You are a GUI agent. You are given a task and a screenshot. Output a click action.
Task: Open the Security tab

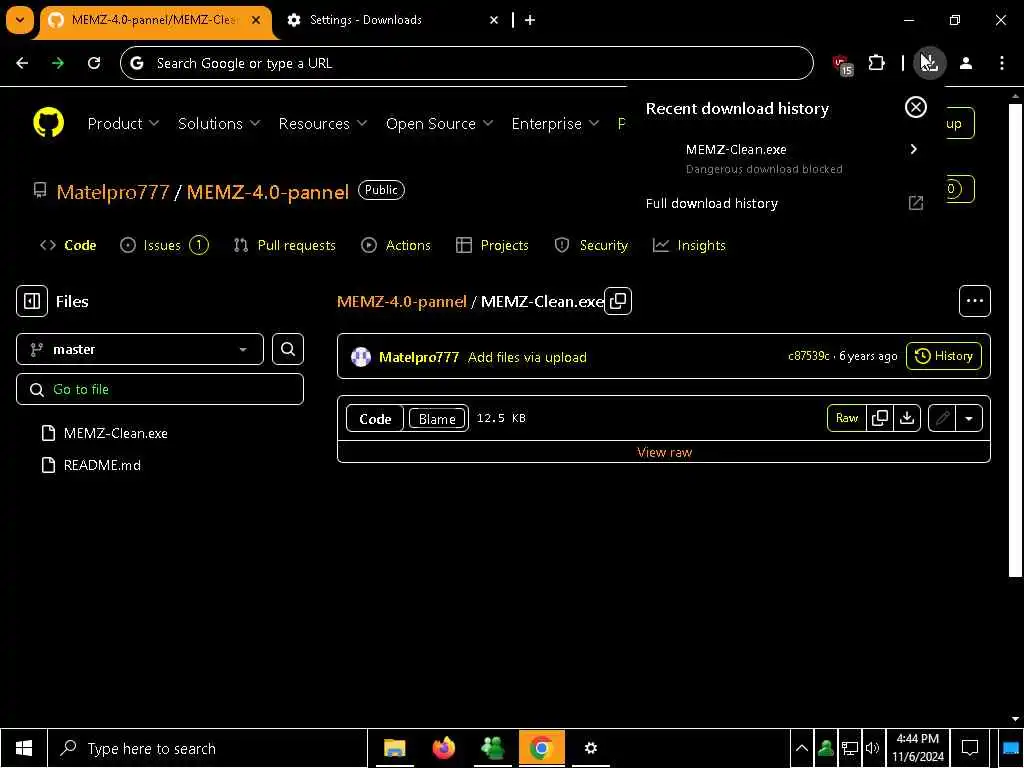point(591,246)
